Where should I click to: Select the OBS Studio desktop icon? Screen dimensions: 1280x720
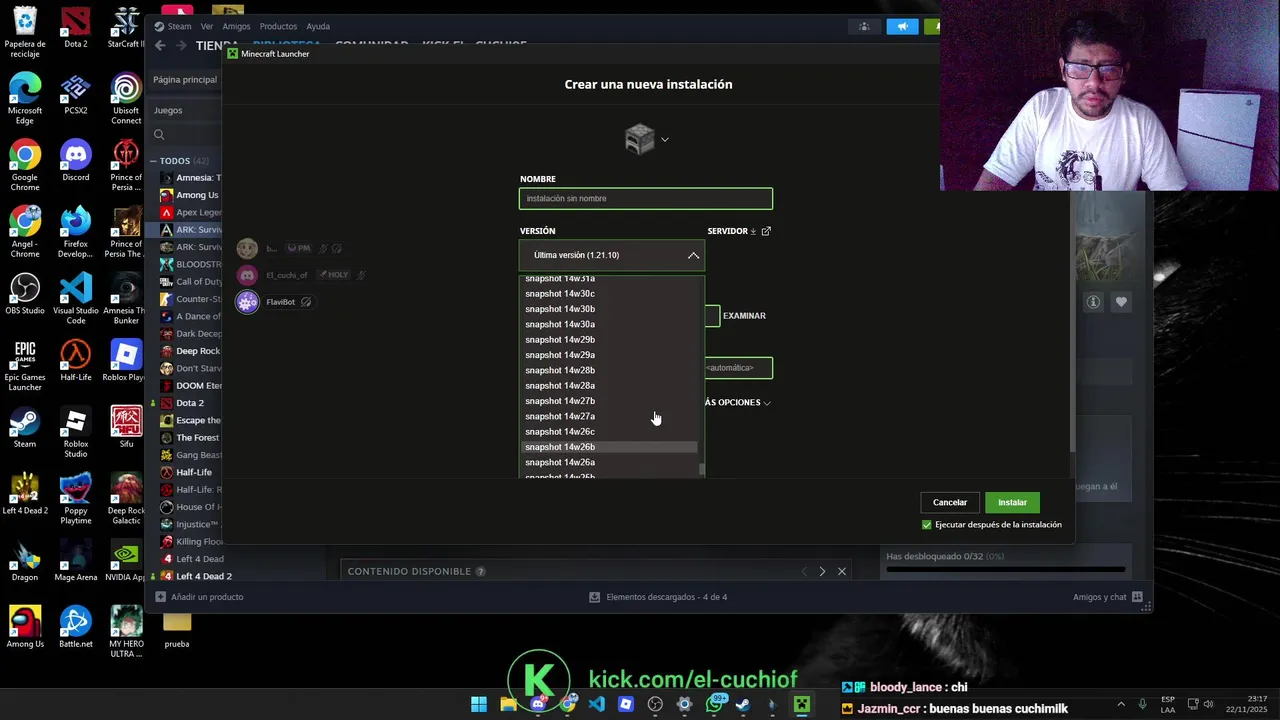[x=25, y=294]
